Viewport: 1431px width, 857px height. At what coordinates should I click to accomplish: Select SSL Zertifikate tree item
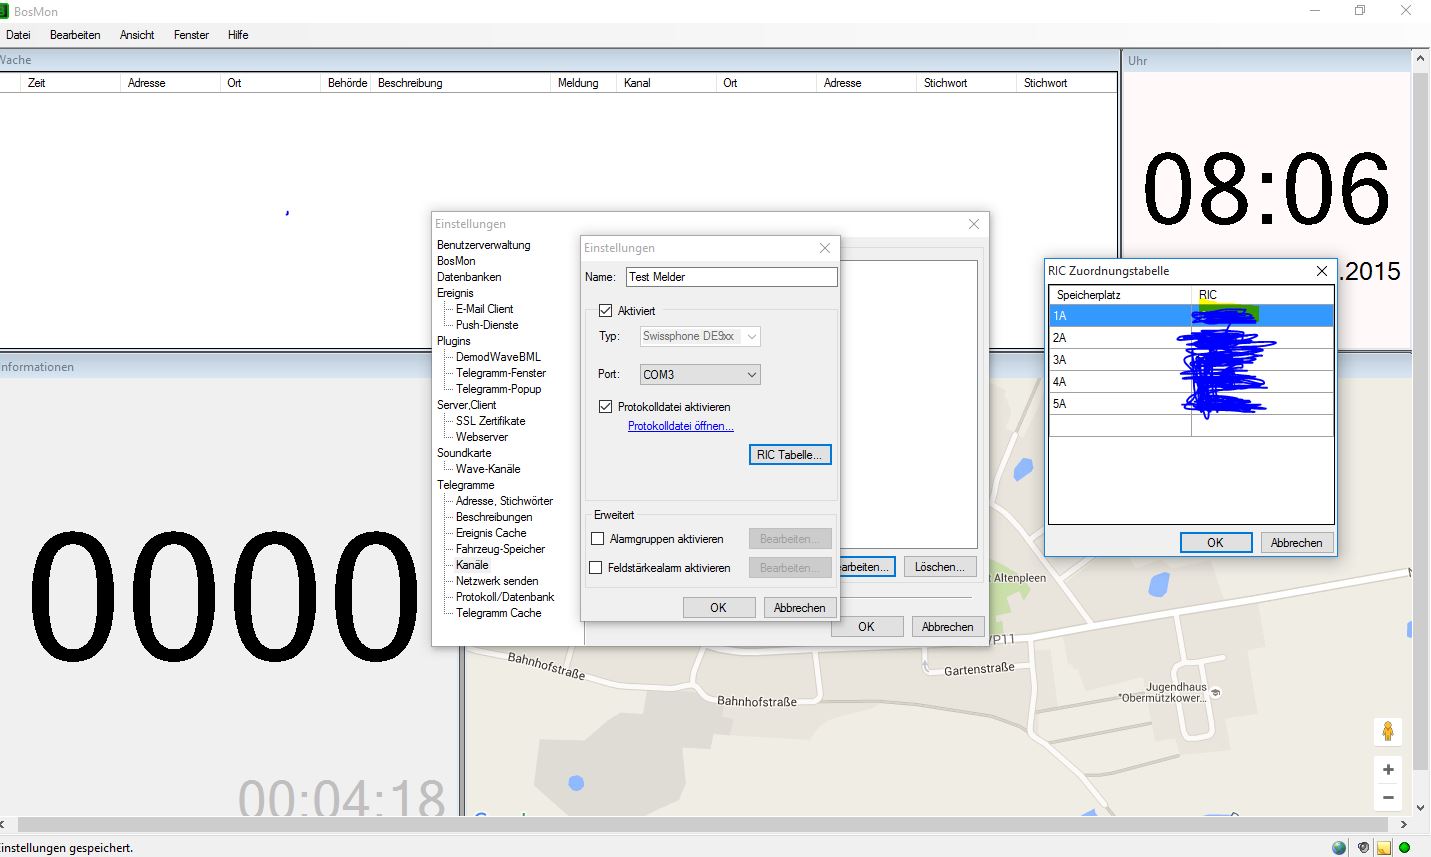490,421
